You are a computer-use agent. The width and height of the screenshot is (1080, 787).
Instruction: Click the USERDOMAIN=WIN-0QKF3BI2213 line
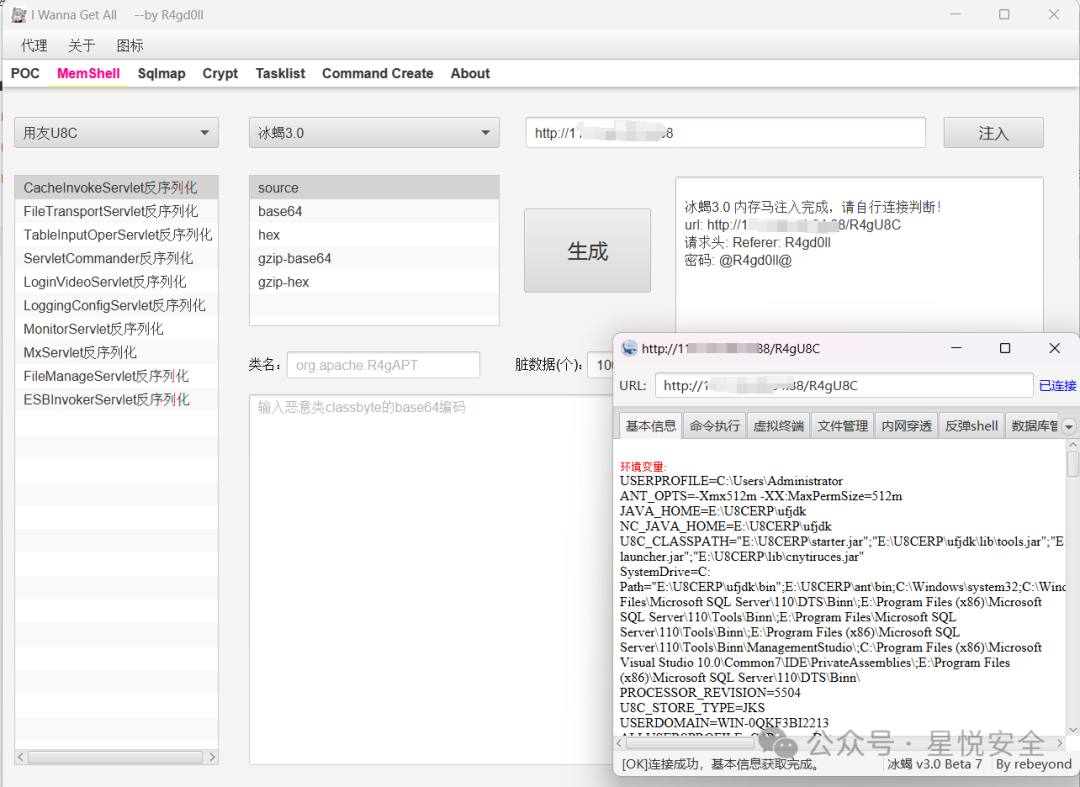click(724, 723)
